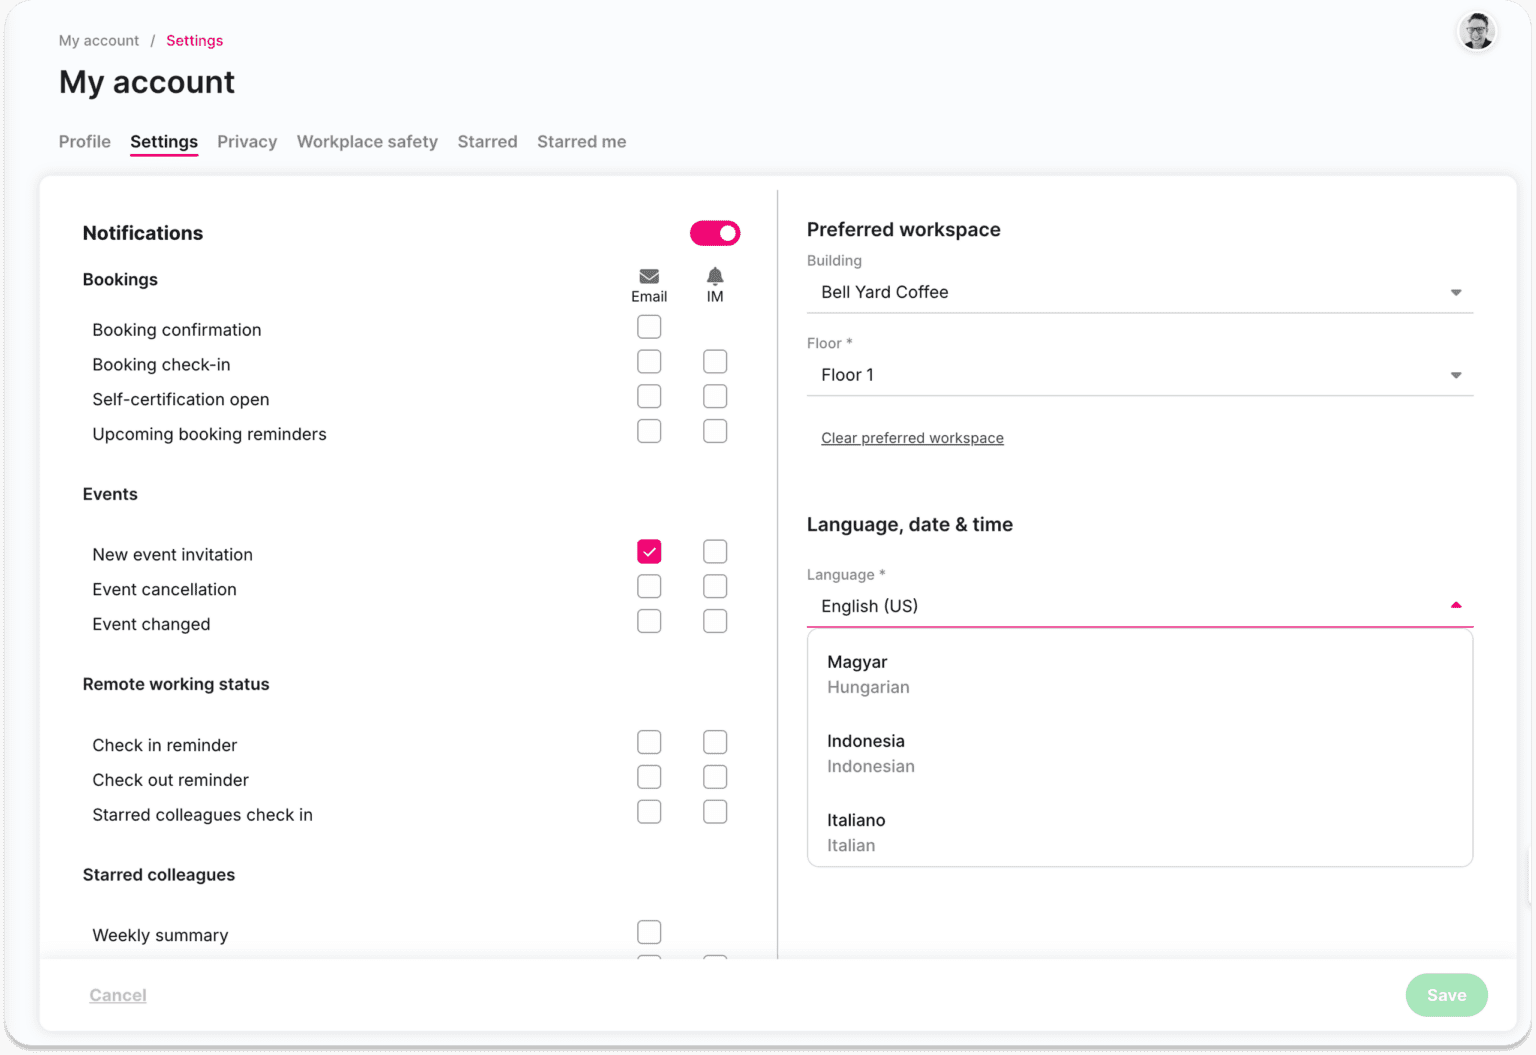
Task: Click the "Upcoming booking reminders" label
Action: 210,434
